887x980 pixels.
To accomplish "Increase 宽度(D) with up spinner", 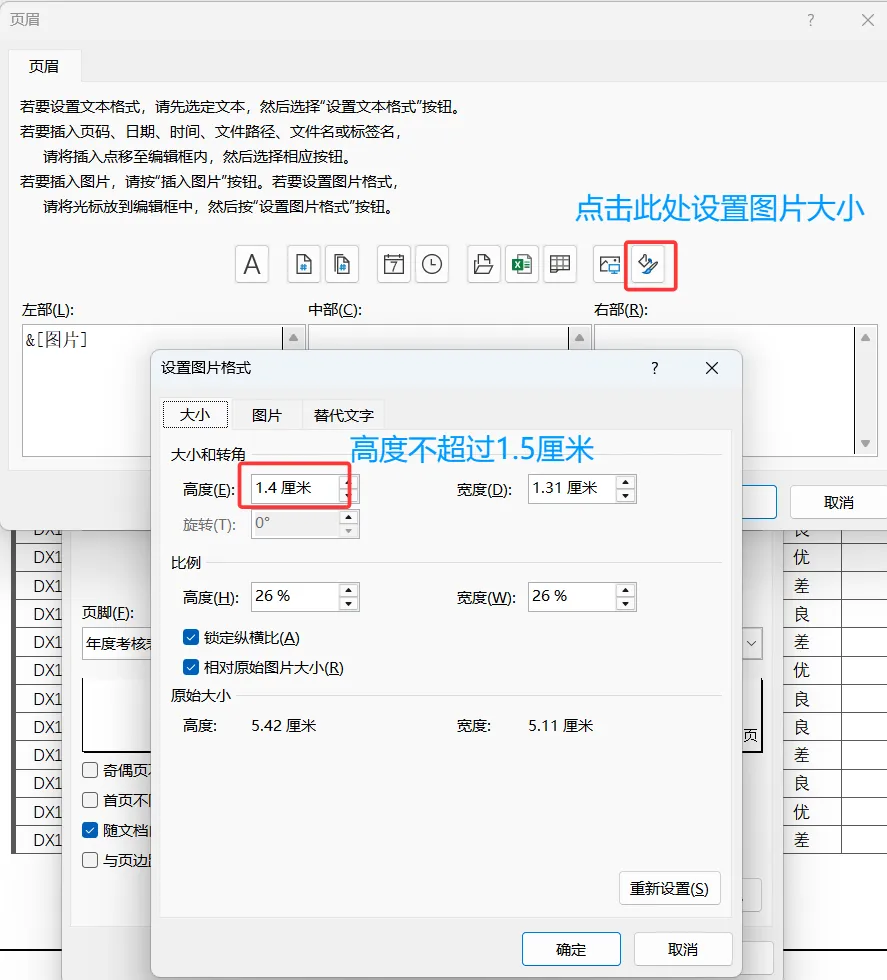I will coord(626,482).
